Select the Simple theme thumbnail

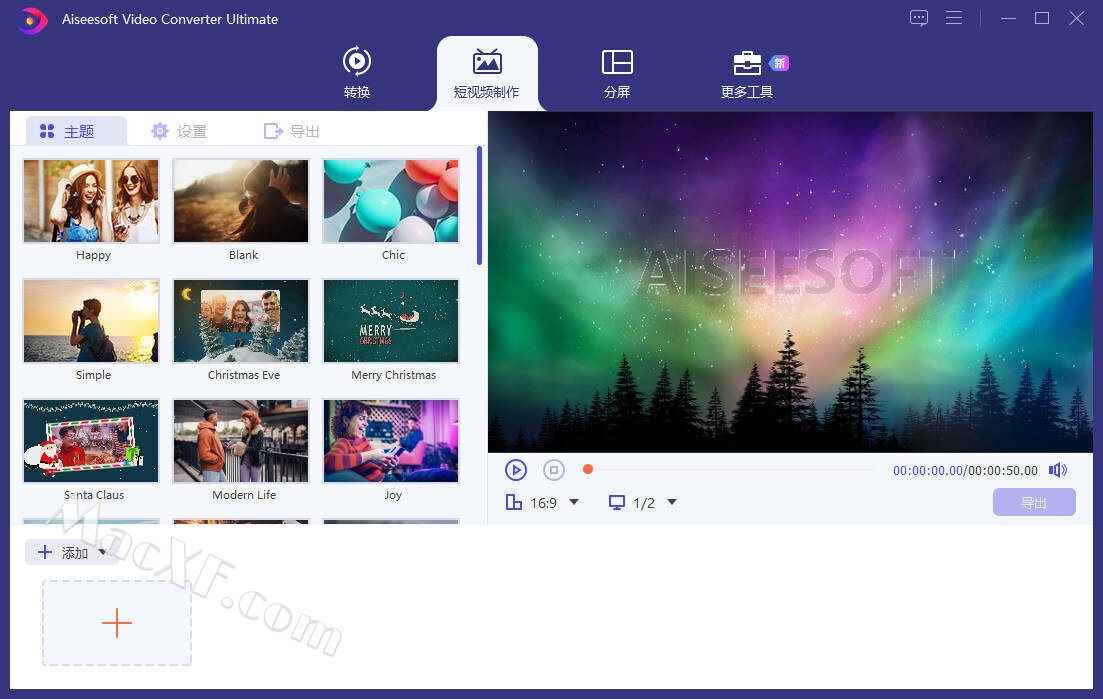click(91, 321)
